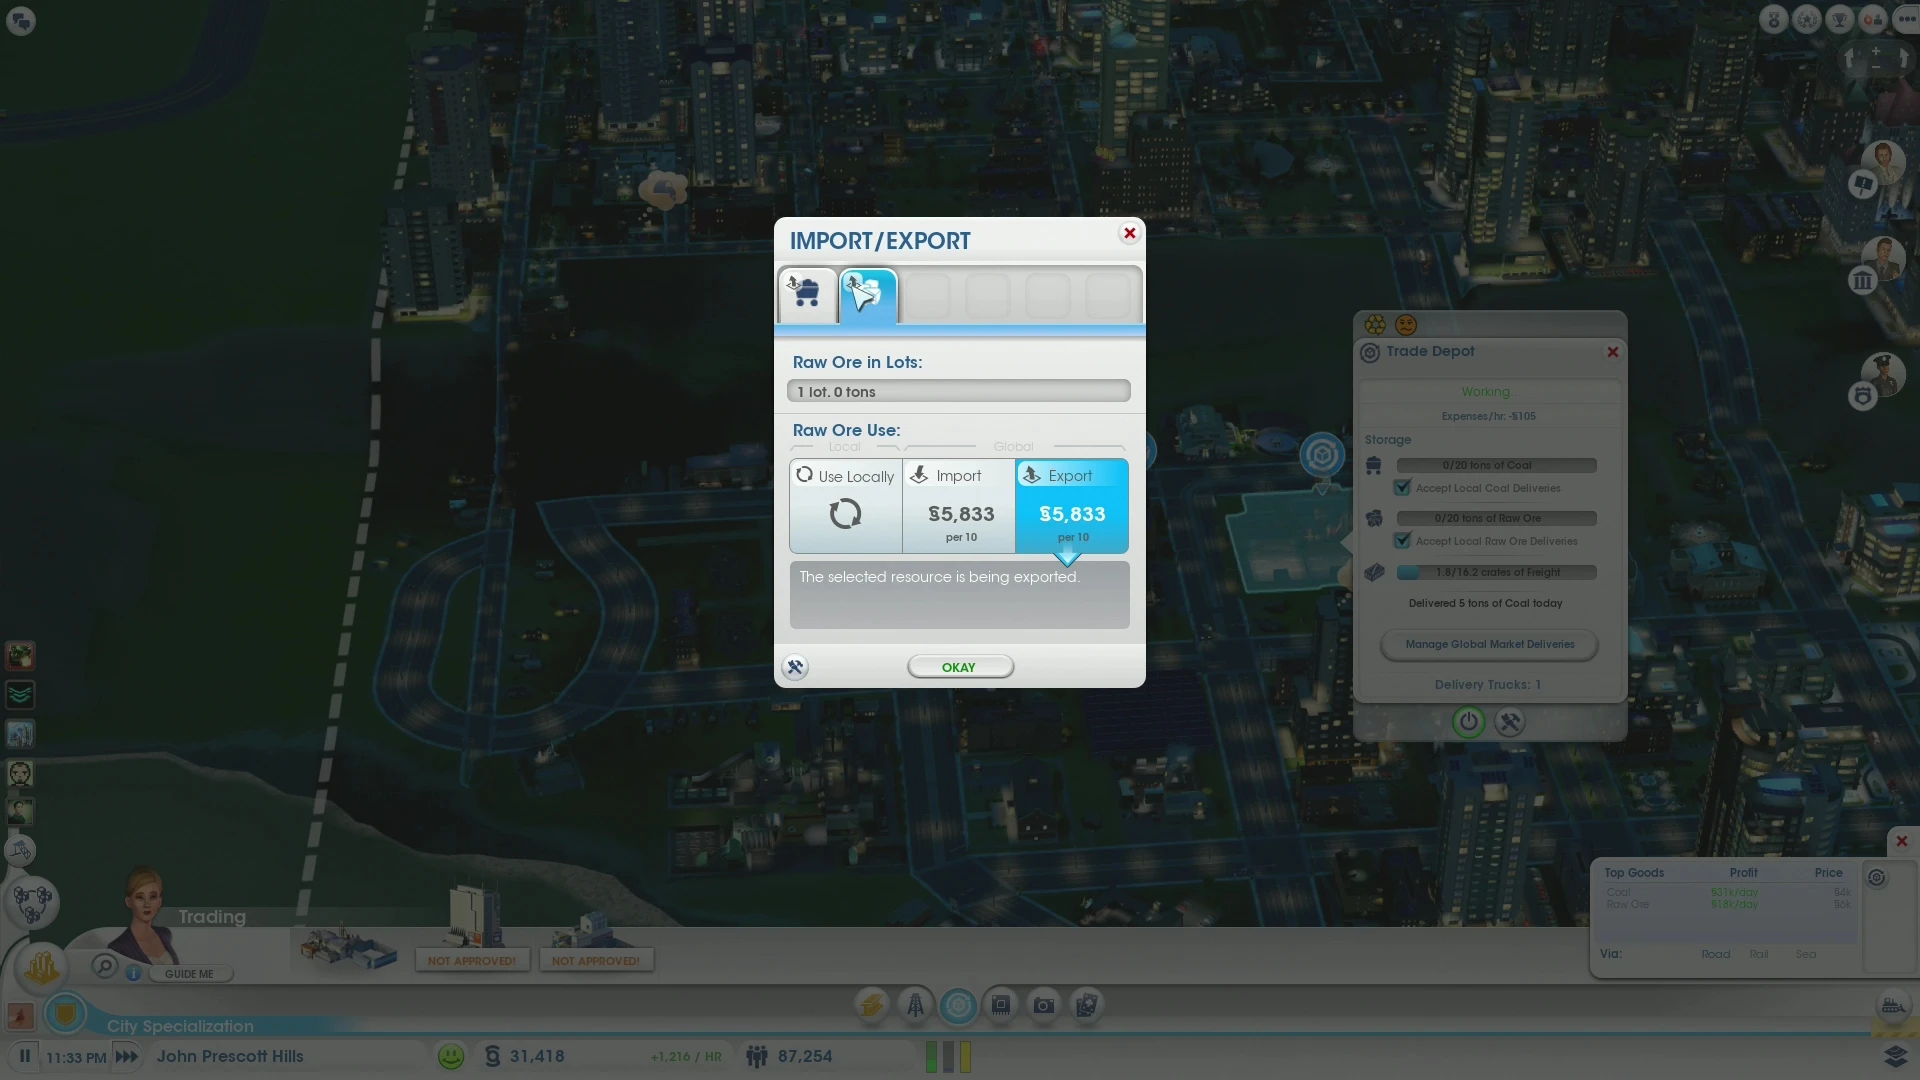The width and height of the screenshot is (1920, 1080).
Task: Toggle Accept Local Raw Ore Deliveries checkbox
Action: pos(1402,541)
